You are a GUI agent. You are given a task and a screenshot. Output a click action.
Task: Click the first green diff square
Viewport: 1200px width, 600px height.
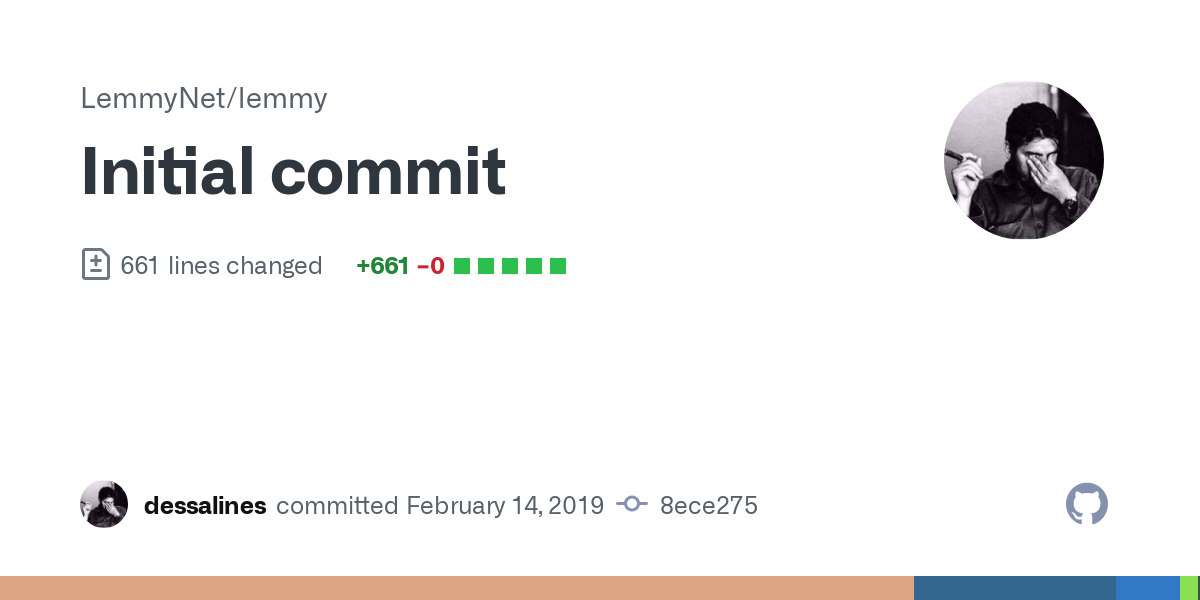462,266
